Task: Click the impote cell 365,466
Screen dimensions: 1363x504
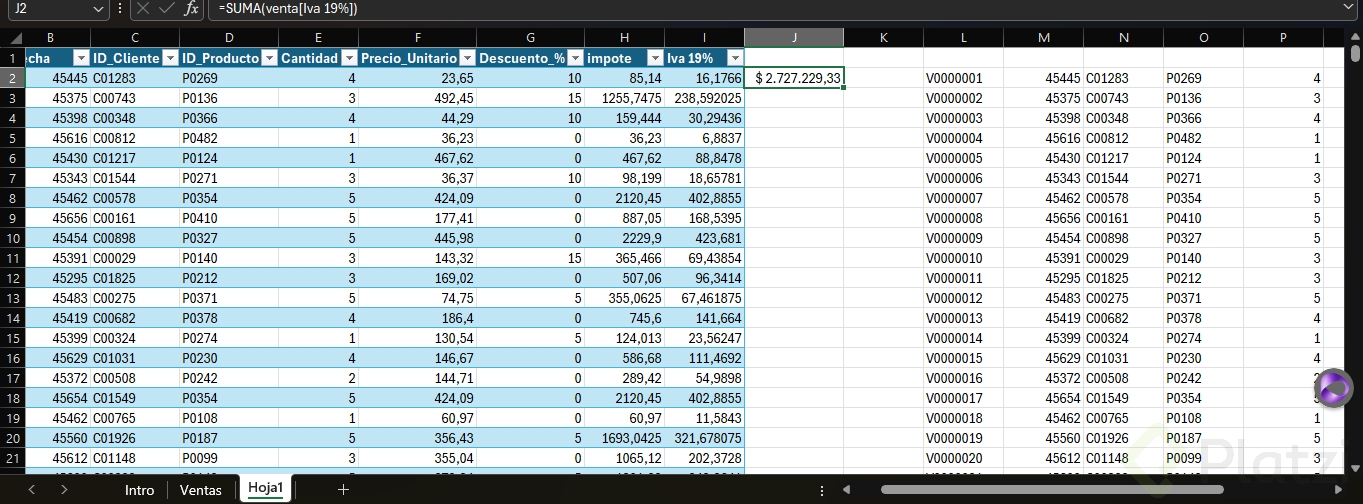Action: point(625,258)
